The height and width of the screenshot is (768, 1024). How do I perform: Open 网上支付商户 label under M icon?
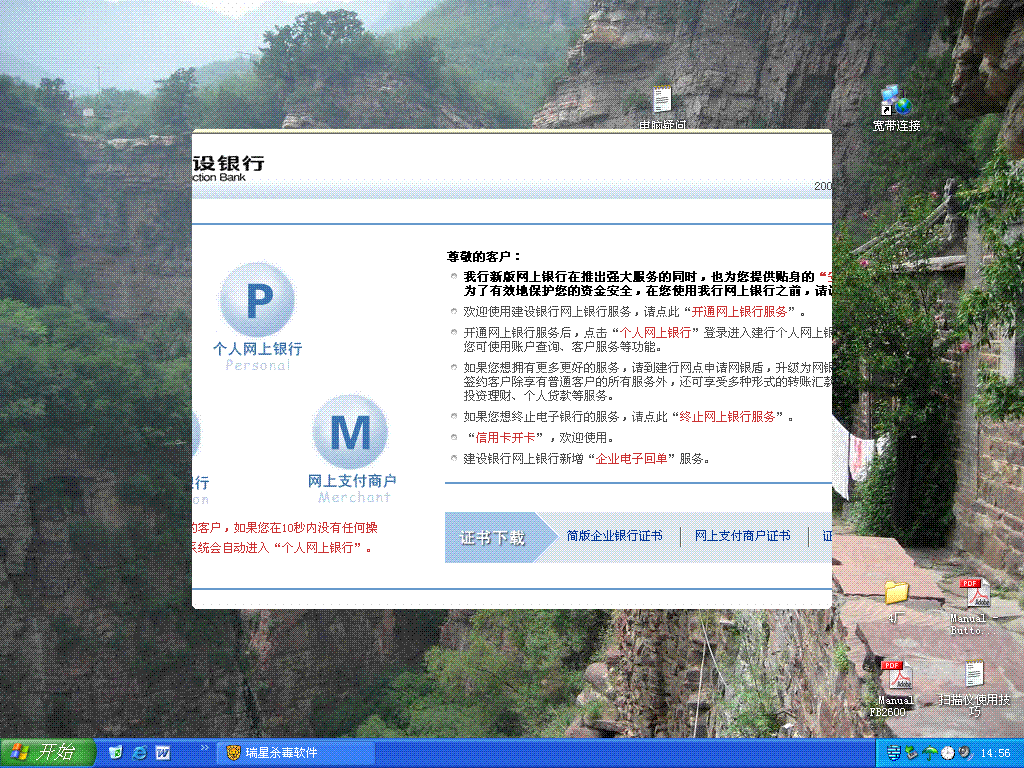click(352, 481)
